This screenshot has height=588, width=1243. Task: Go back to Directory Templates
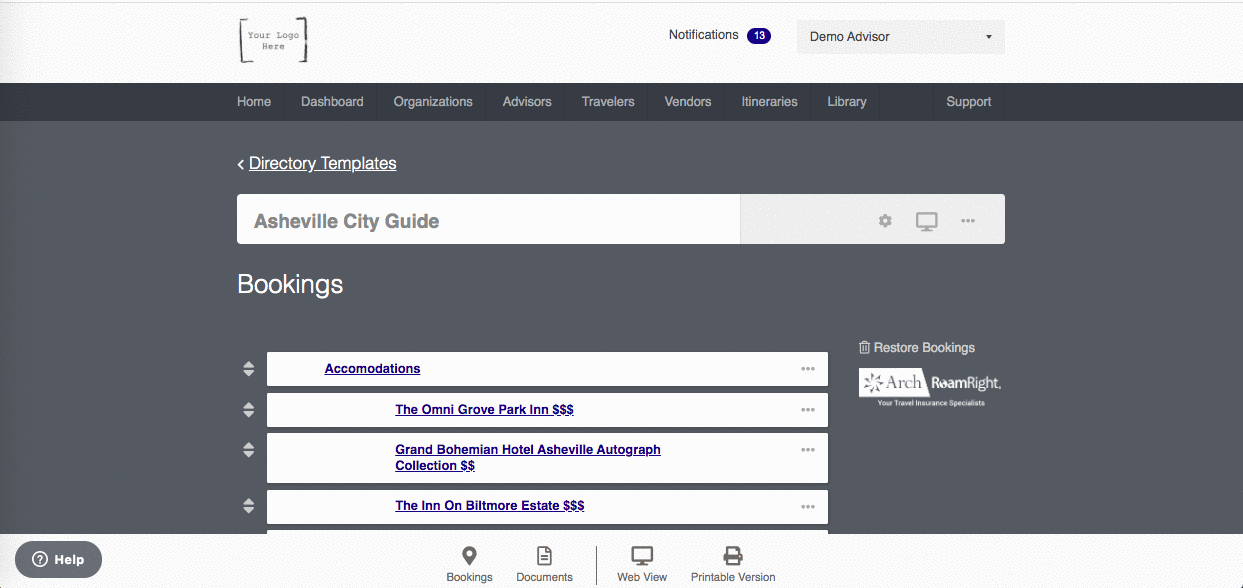click(322, 163)
